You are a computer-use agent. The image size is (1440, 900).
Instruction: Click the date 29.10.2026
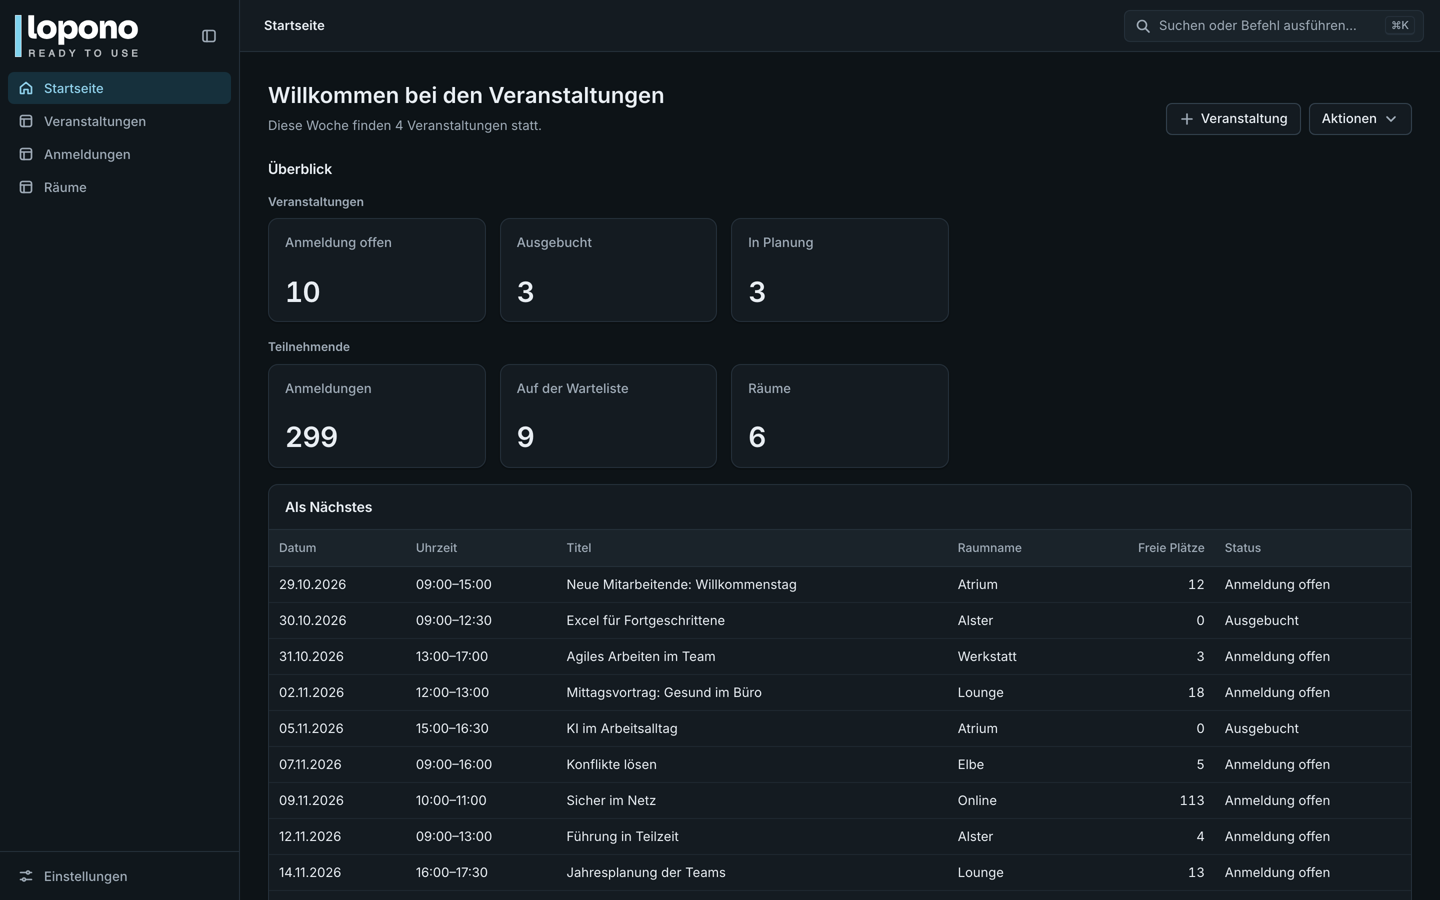(312, 585)
